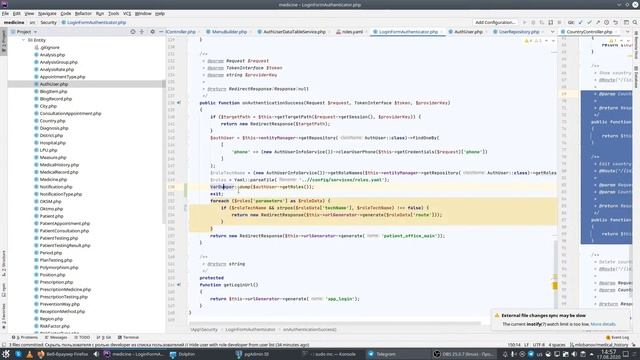Click the LF line separator in status bar
This screenshot has width=640, height=360.
pyautogui.click(x=527, y=345)
